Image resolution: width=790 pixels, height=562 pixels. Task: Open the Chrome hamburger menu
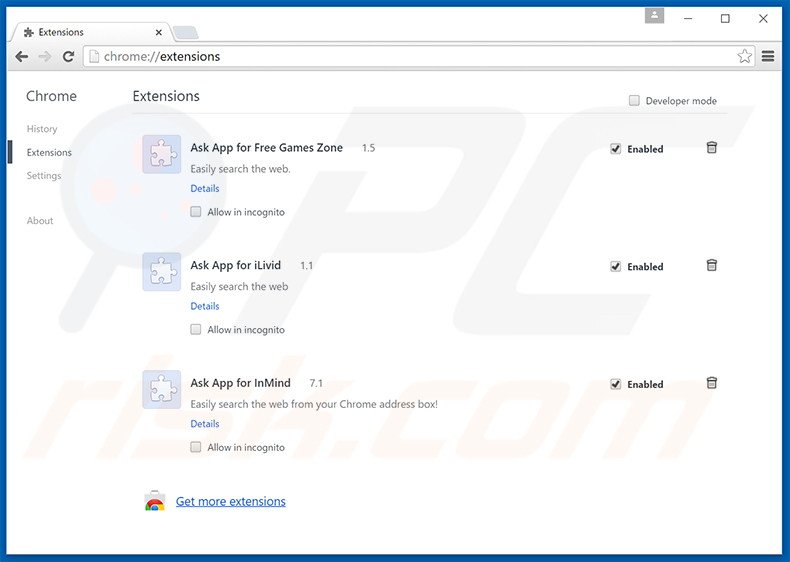(768, 56)
